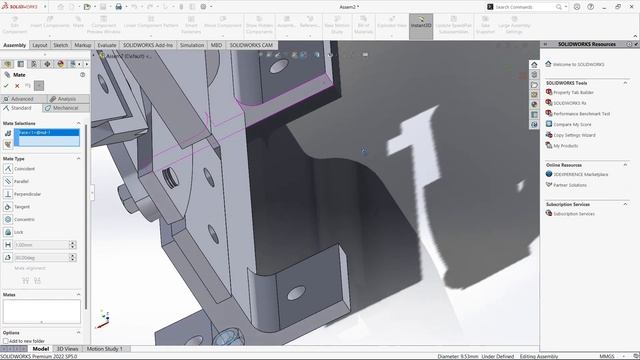Open the FeatureManager design tree tab
Viewport: 640px width, 360px height.
(x=7, y=64)
